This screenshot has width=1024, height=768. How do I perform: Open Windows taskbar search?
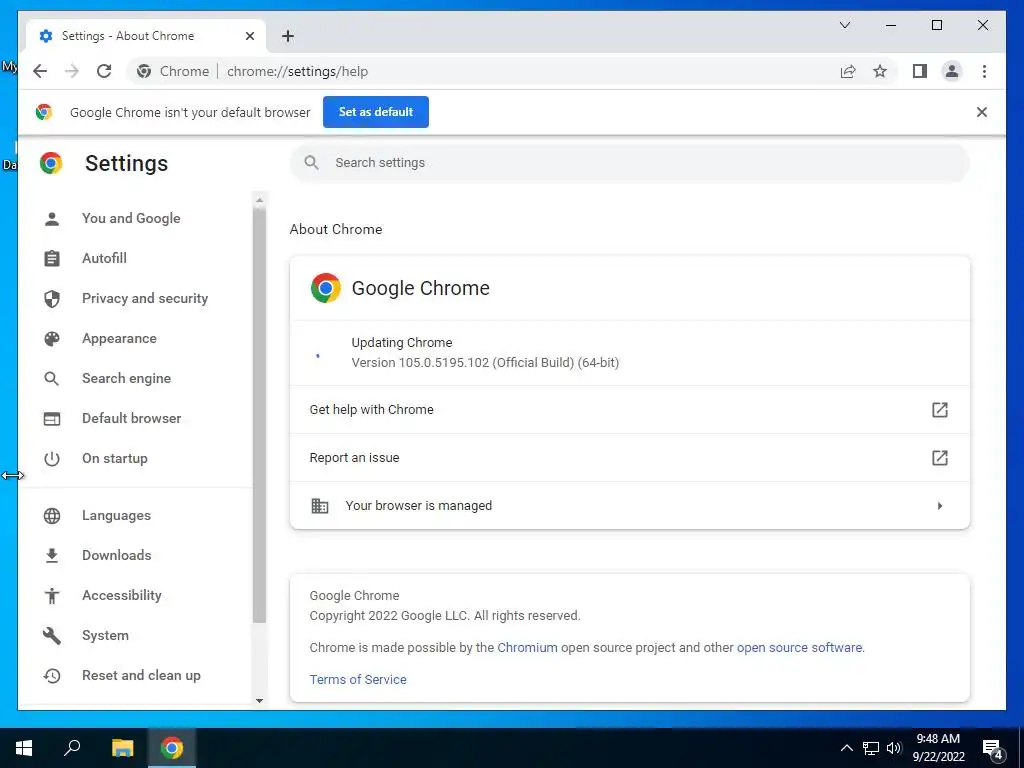pos(72,748)
